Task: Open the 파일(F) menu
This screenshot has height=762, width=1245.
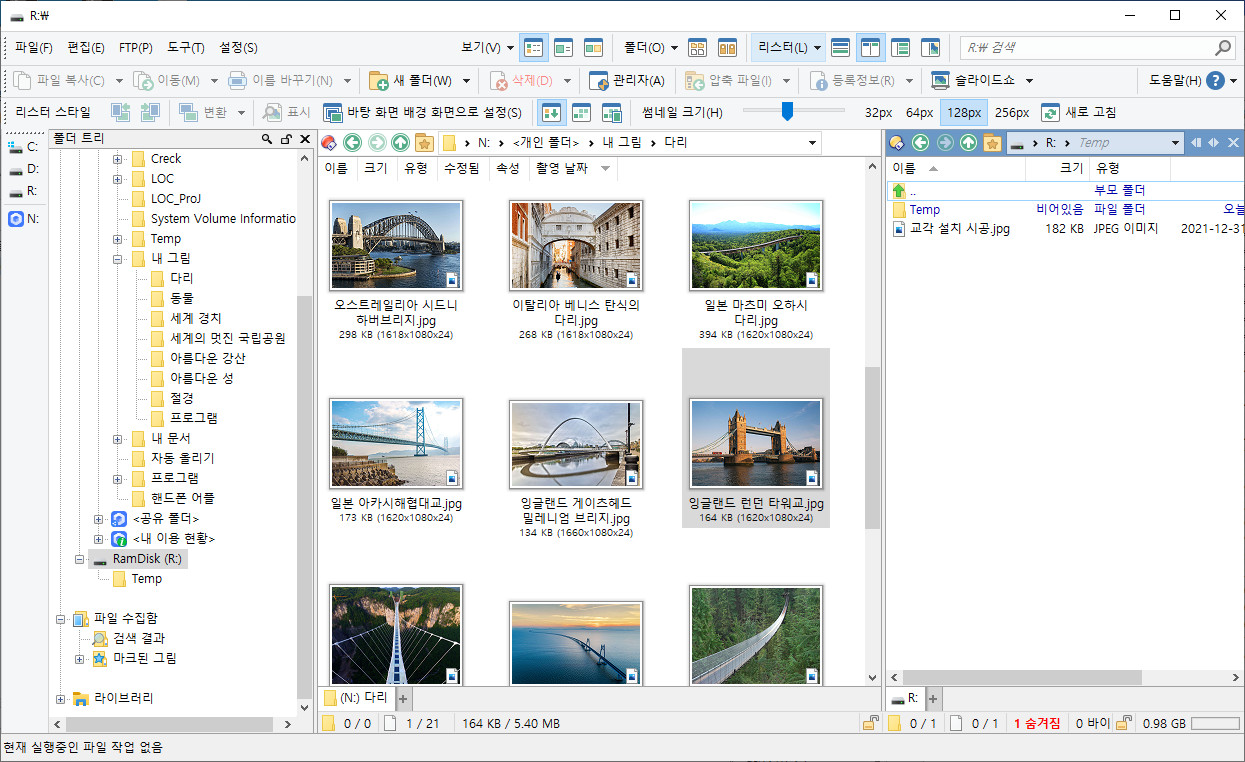Action: click(x=34, y=47)
